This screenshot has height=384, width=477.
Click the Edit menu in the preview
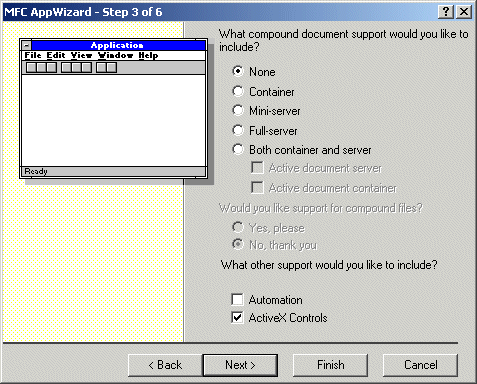point(56,55)
